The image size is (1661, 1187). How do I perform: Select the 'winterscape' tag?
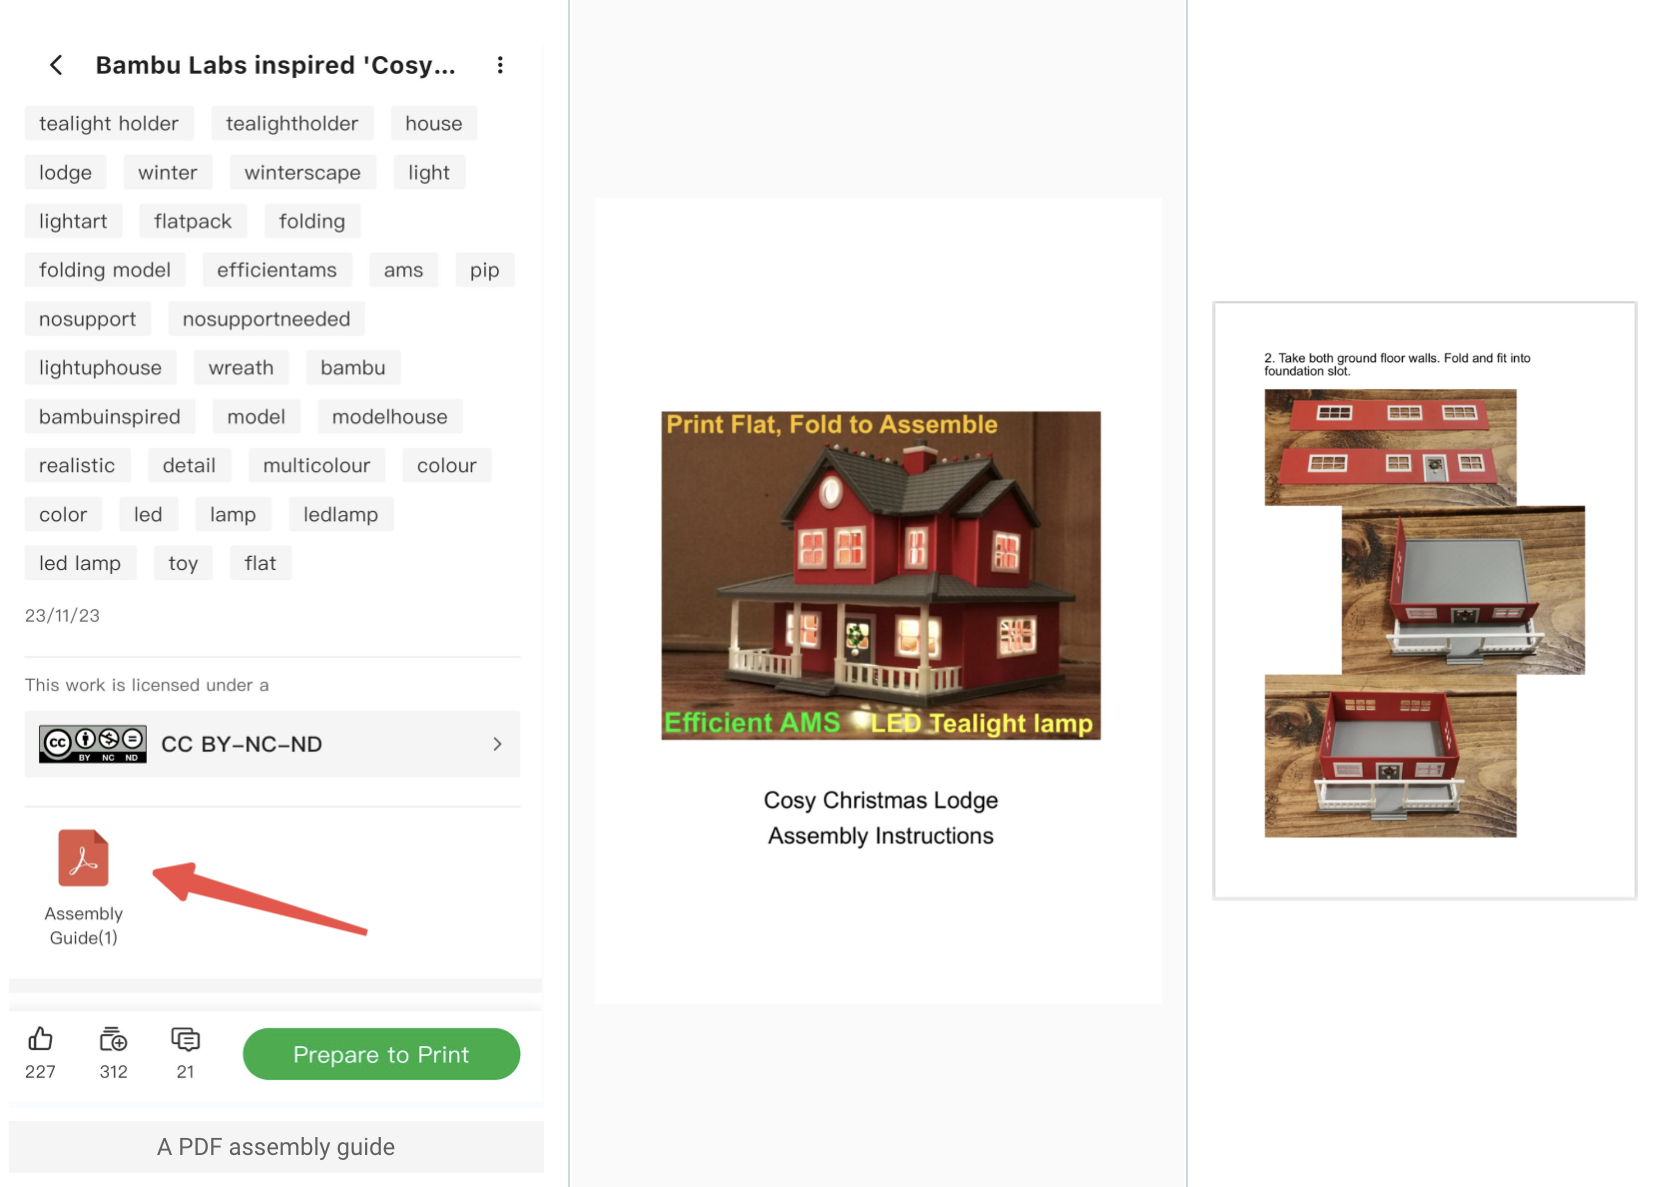coord(302,172)
